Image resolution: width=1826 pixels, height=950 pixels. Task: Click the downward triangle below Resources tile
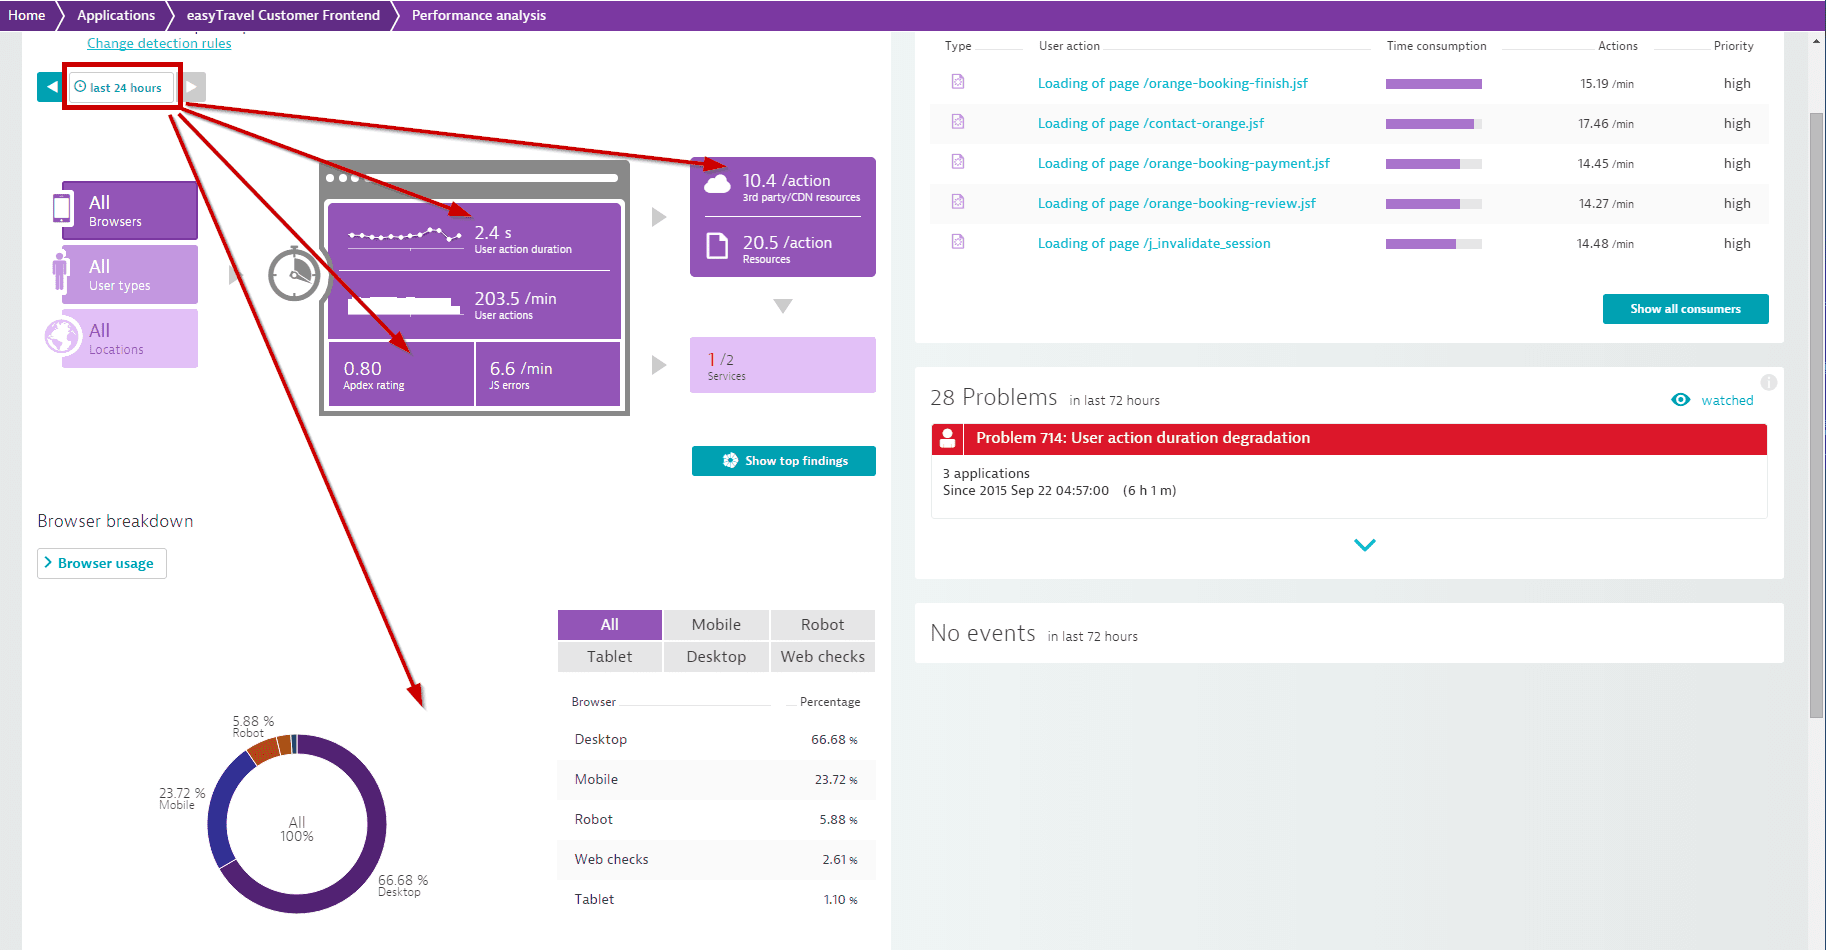click(783, 306)
